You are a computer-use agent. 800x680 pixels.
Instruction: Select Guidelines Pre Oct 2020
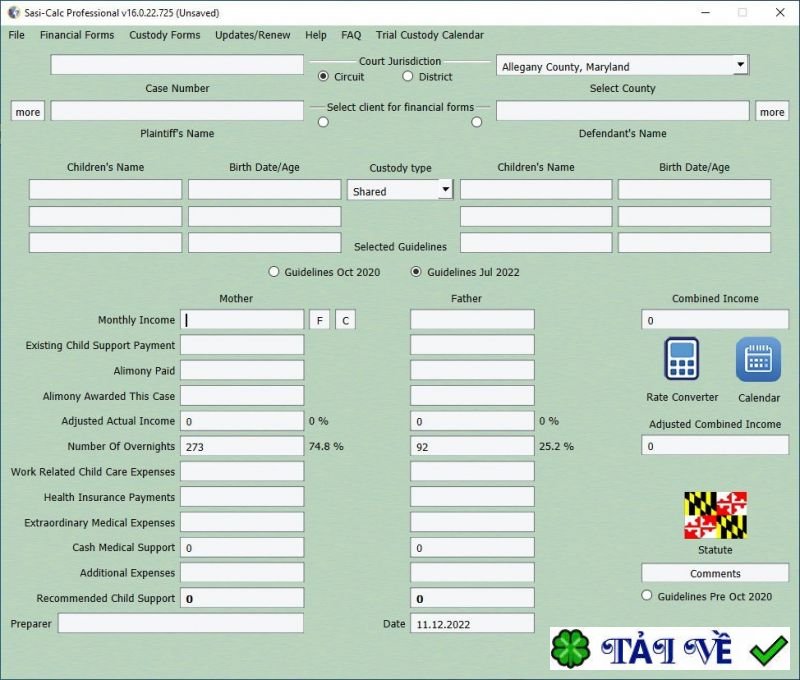point(647,595)
